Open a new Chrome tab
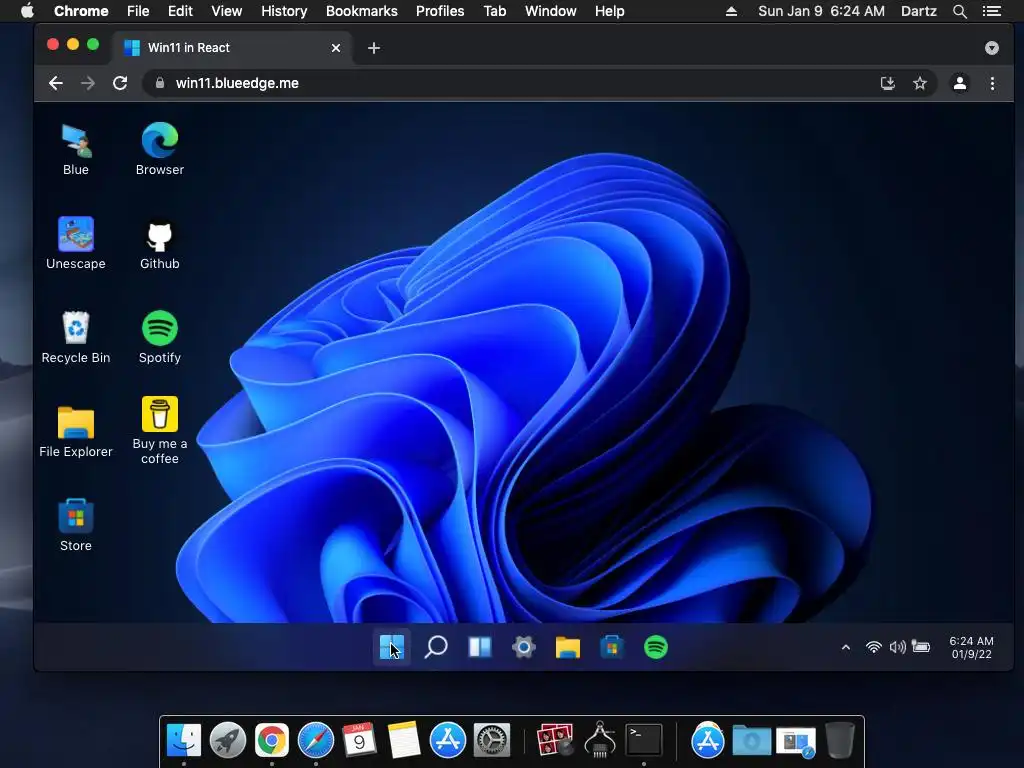Viewport: 1024px width, 768px height. (x=374, y=48)
